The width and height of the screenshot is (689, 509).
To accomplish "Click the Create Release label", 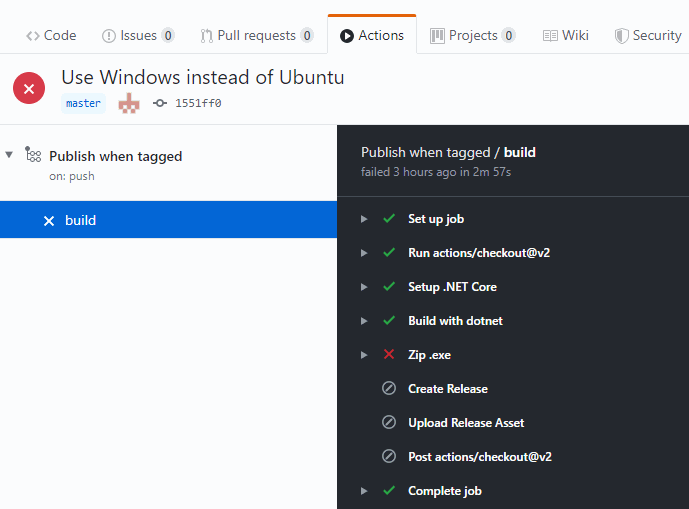I will pos(448,389).
